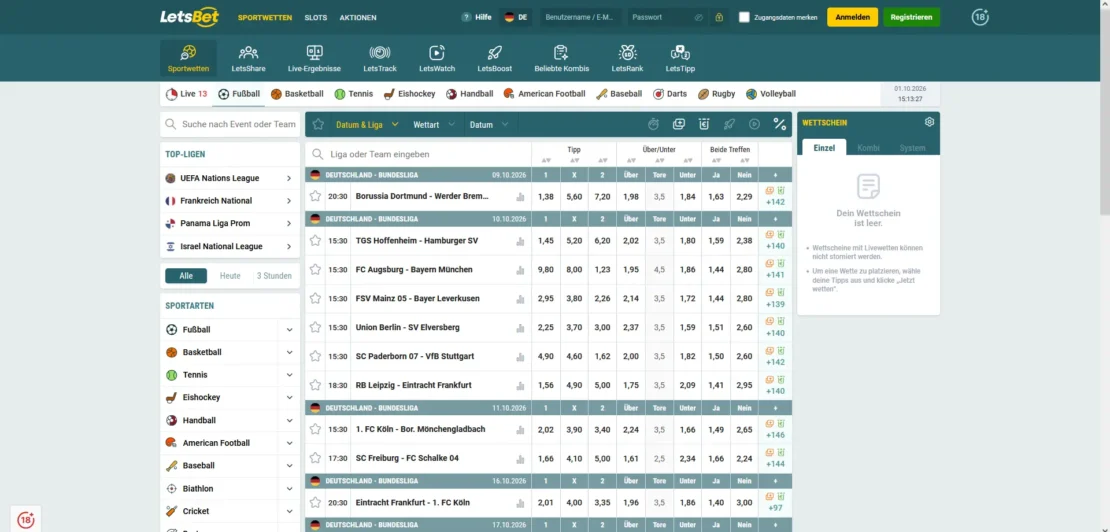Open the Wettart dropdown
Viewport: 1110px width, 532px height.
tap(432, 125)
